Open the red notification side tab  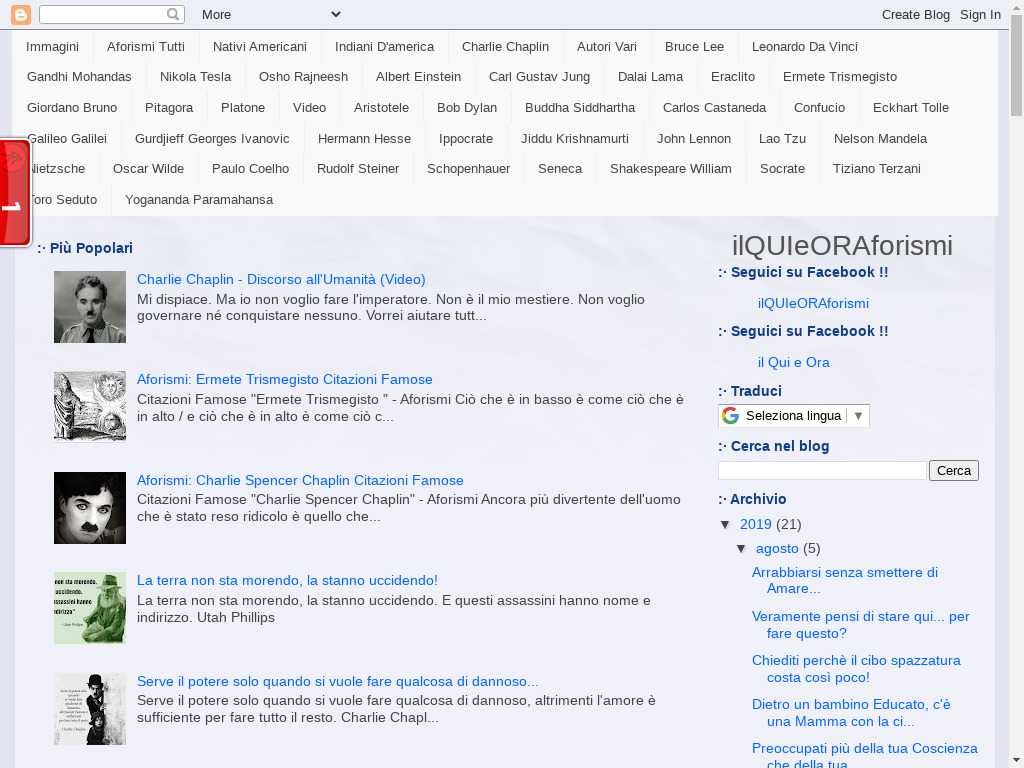[x=14, y=193]
